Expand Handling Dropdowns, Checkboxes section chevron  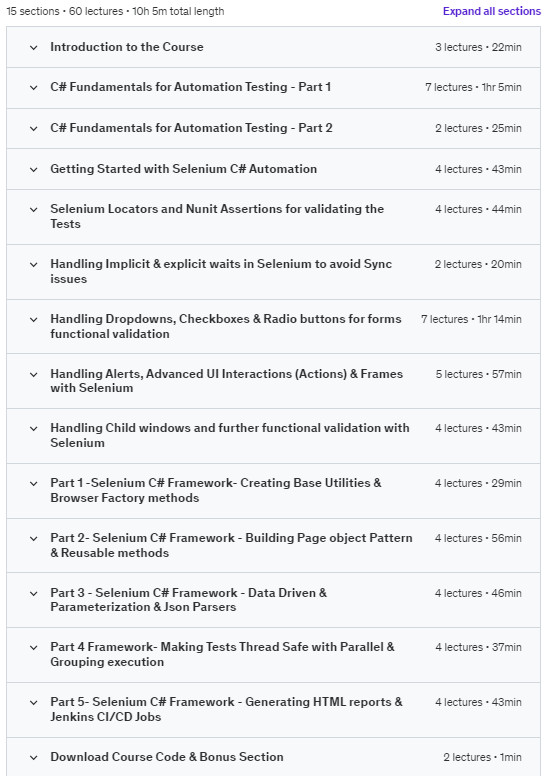pos(34,320)
